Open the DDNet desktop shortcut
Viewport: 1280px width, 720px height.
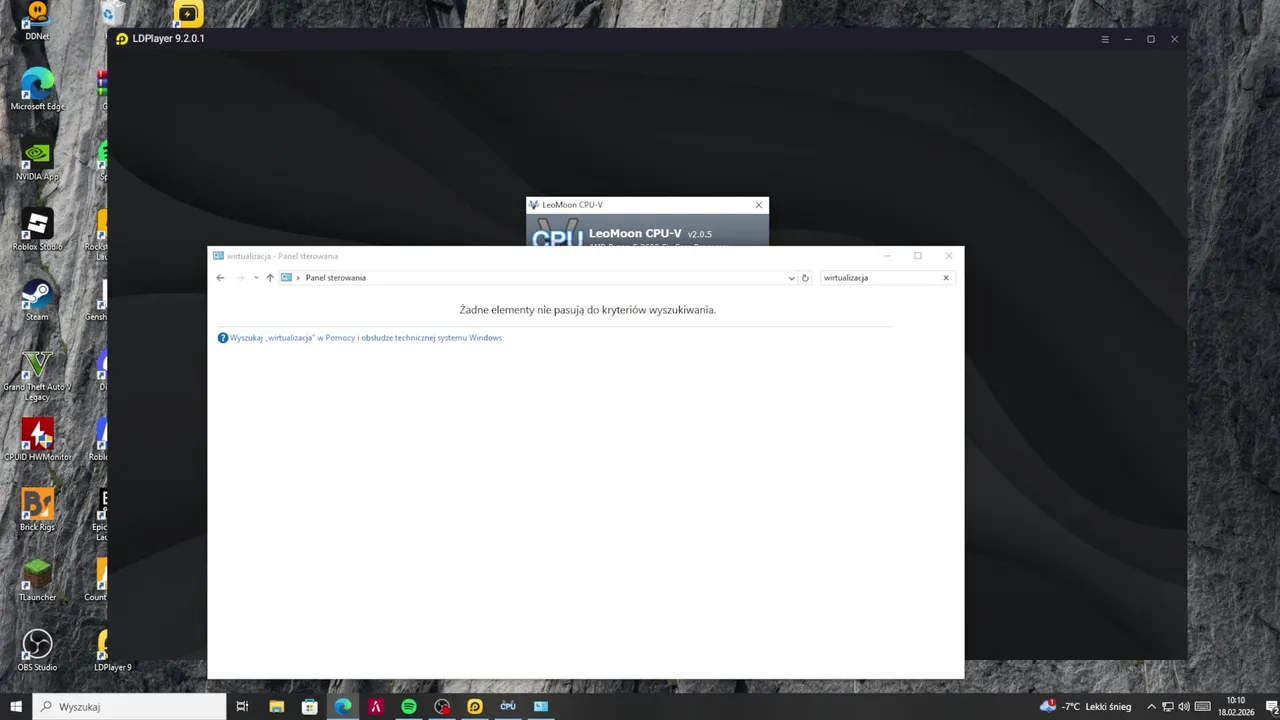pos(37,20)
